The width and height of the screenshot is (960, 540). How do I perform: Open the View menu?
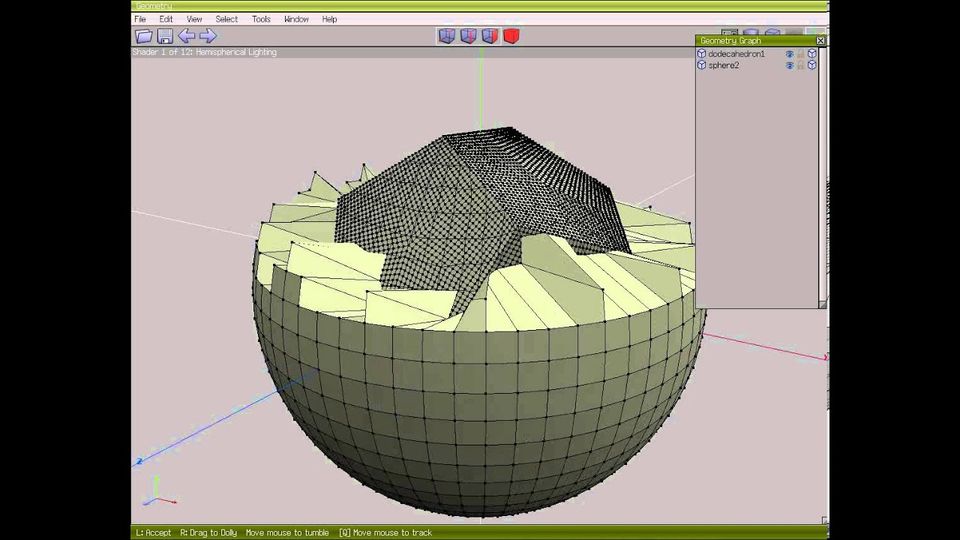194,19
